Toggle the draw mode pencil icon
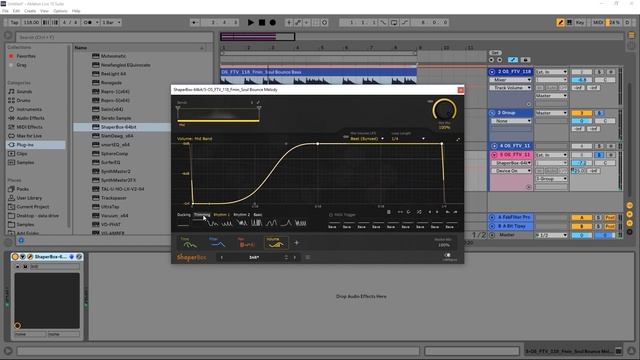Image resolution: width=640 pixels, height=360 pixels. [x=560, y=22]
